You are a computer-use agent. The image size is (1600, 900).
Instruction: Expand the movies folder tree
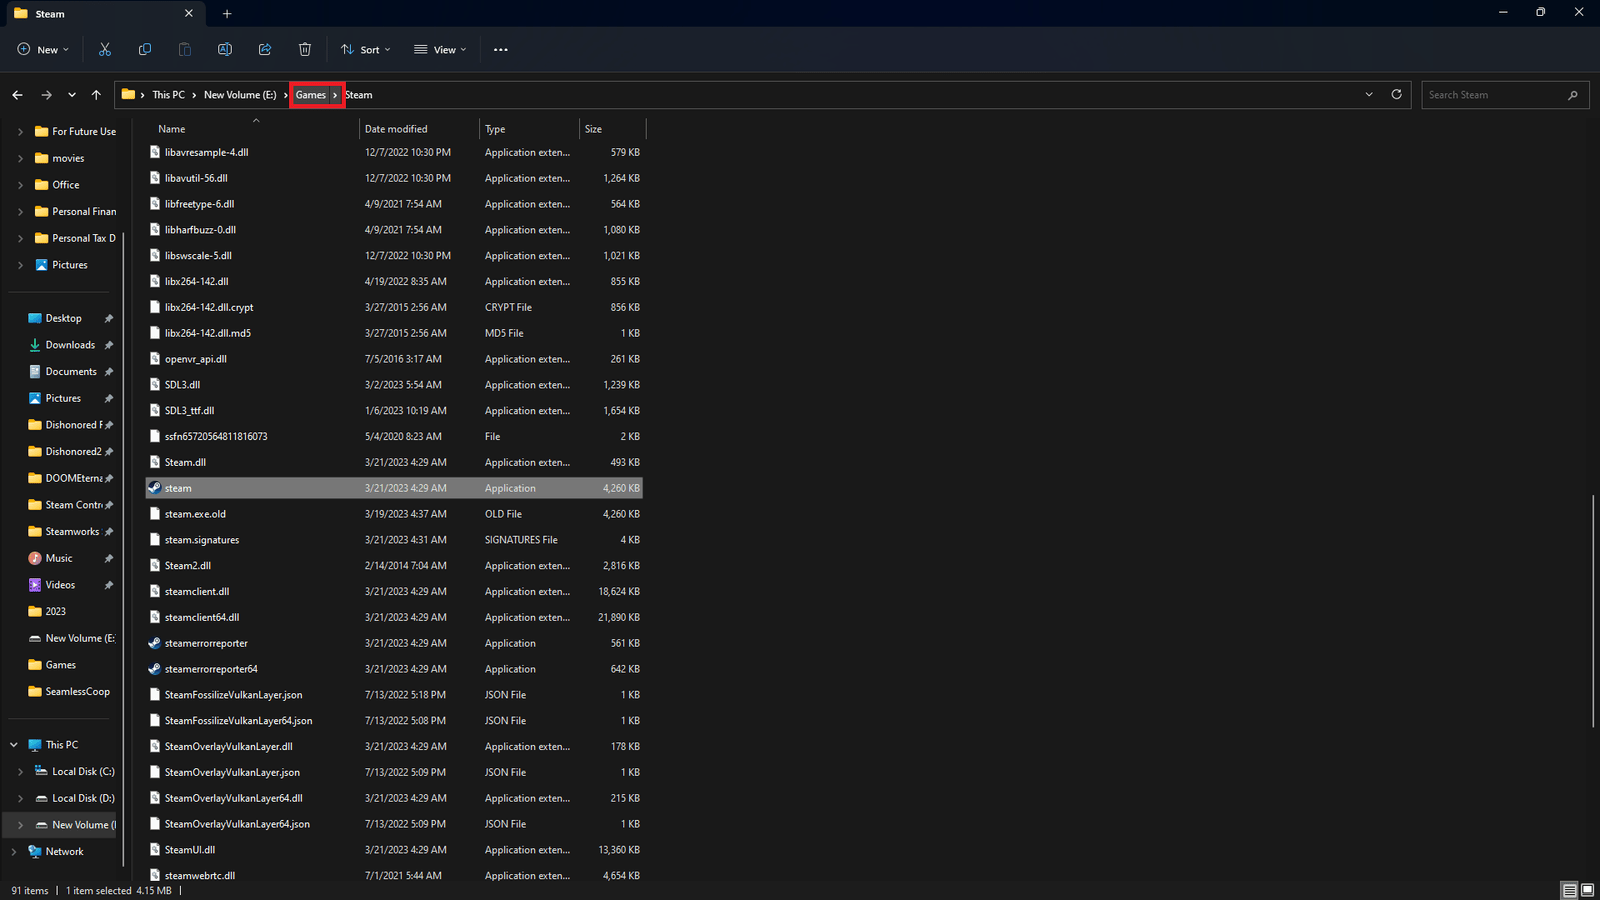20,159
